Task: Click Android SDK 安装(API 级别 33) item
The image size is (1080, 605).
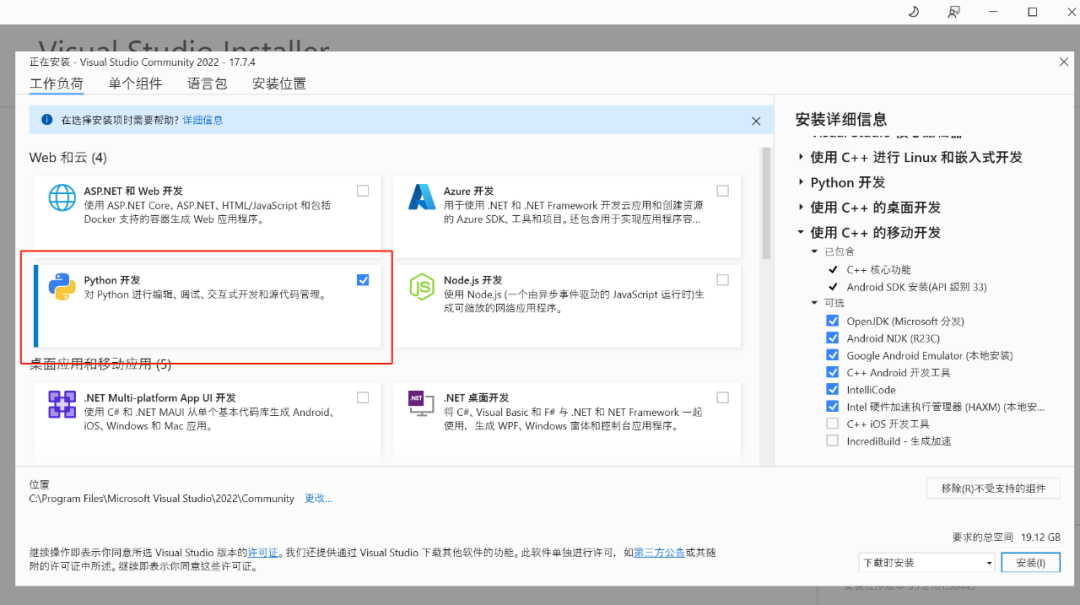Action: pyautogui.click(x=916, y=287)
